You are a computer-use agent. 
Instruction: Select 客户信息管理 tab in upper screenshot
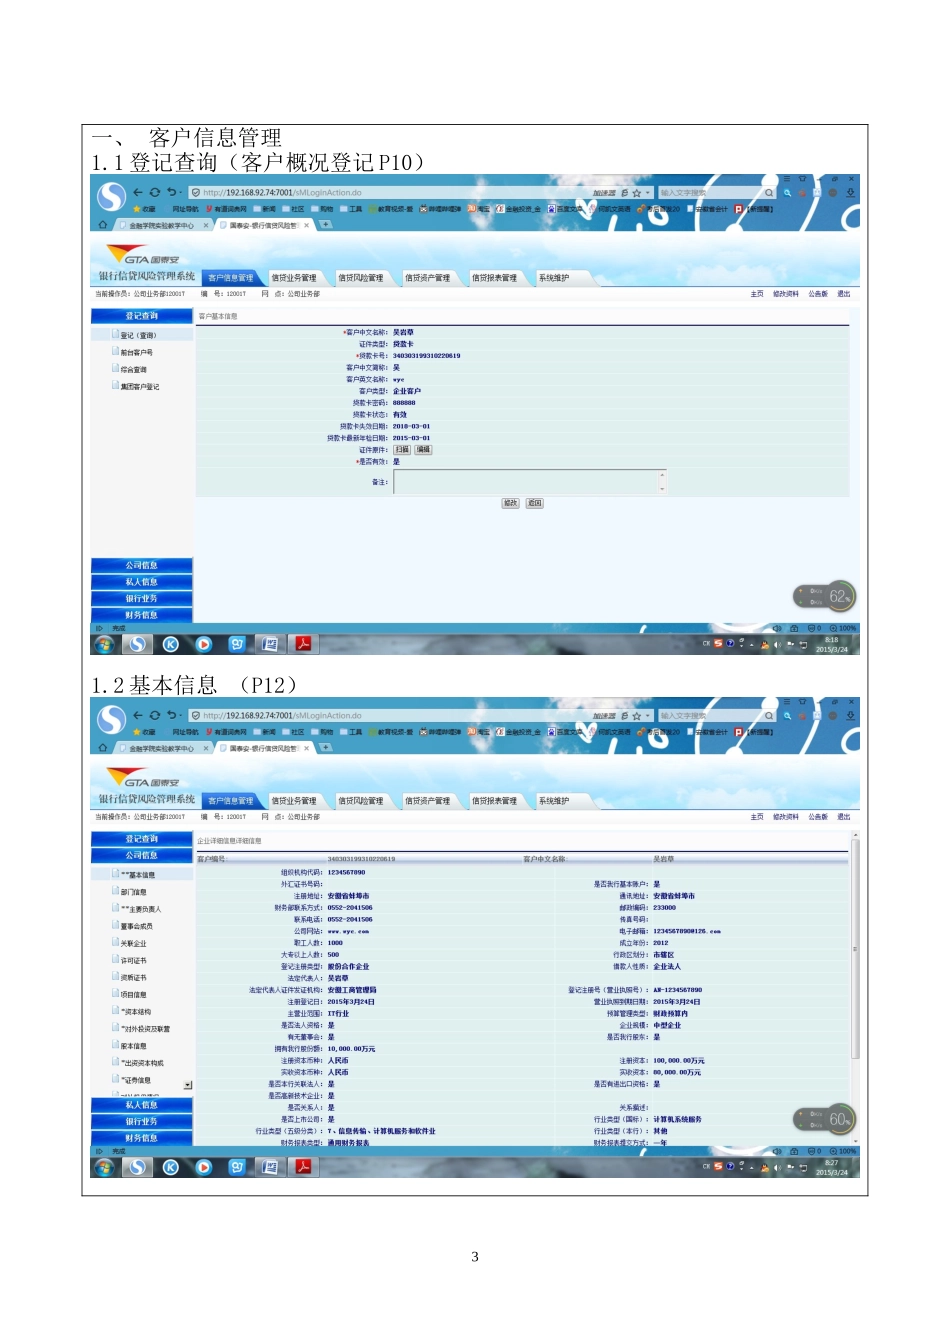tap(231, 278)
